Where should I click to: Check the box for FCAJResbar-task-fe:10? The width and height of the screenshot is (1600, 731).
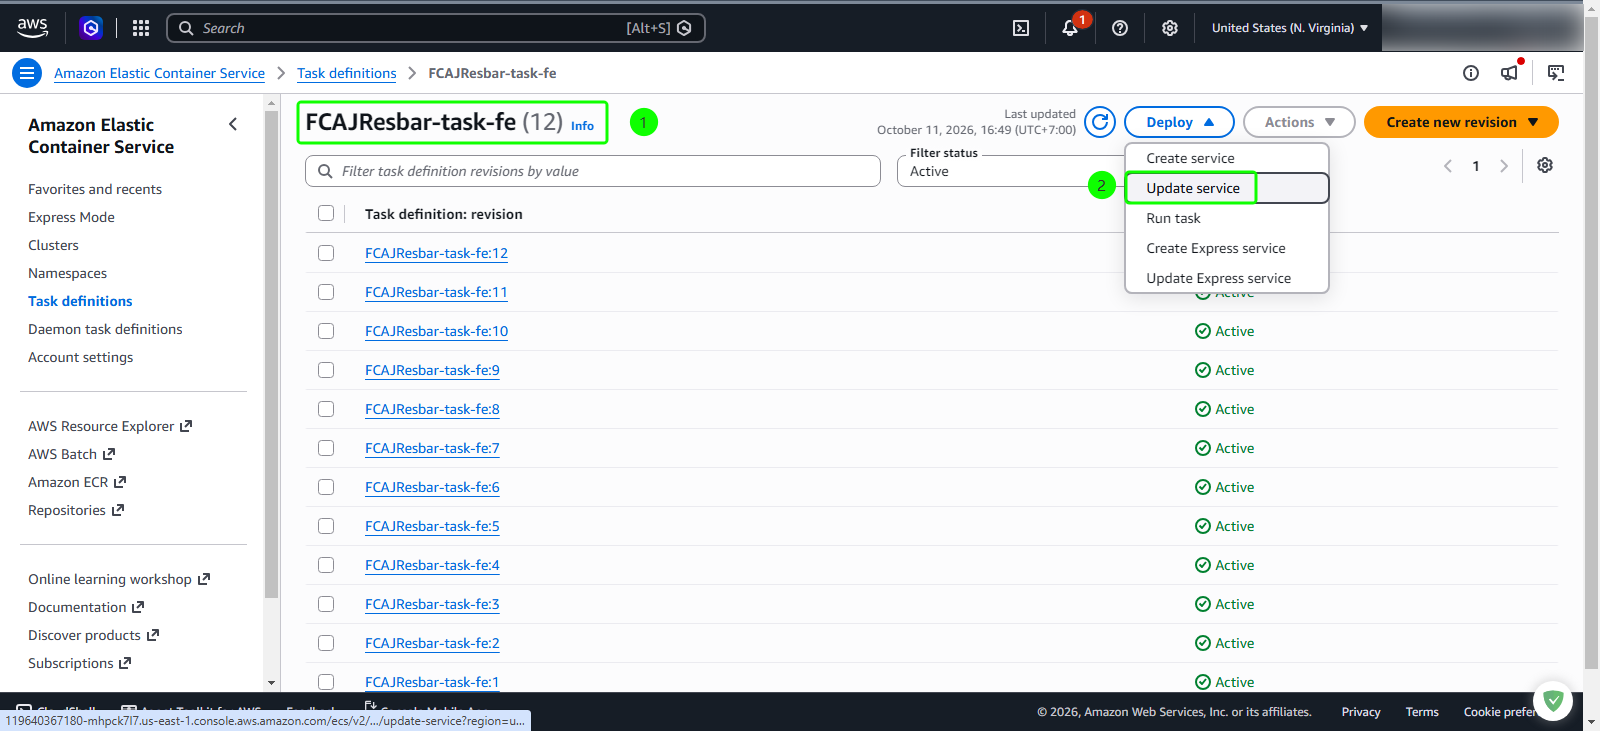326,331
